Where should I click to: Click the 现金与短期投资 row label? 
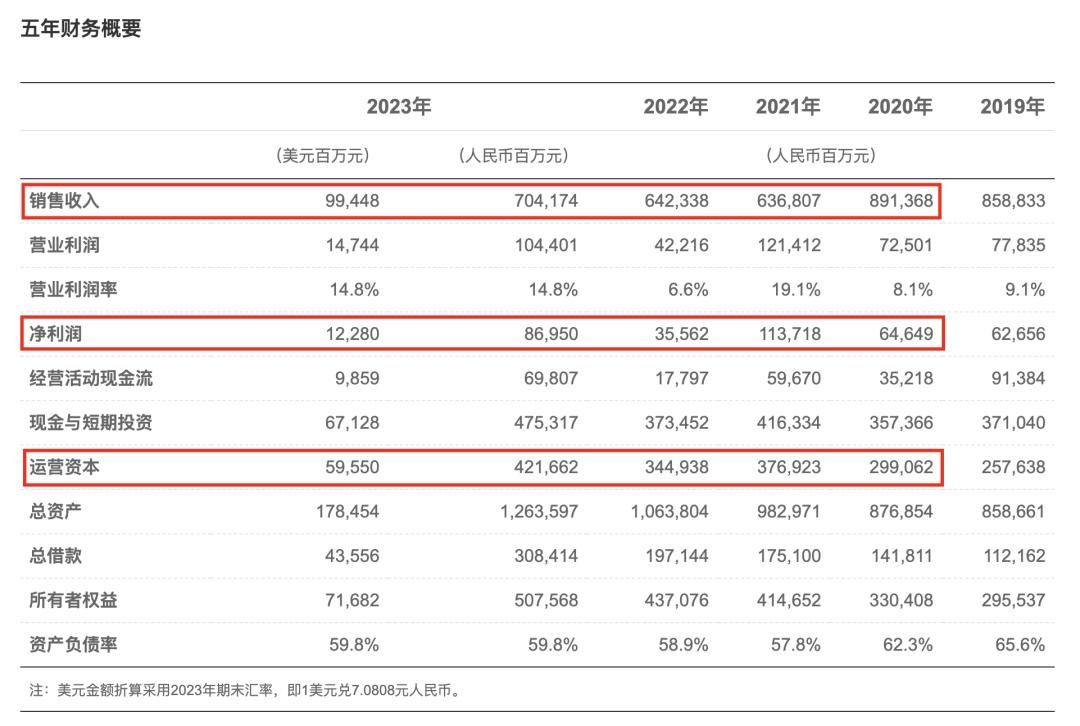click(x=91, y=423)
